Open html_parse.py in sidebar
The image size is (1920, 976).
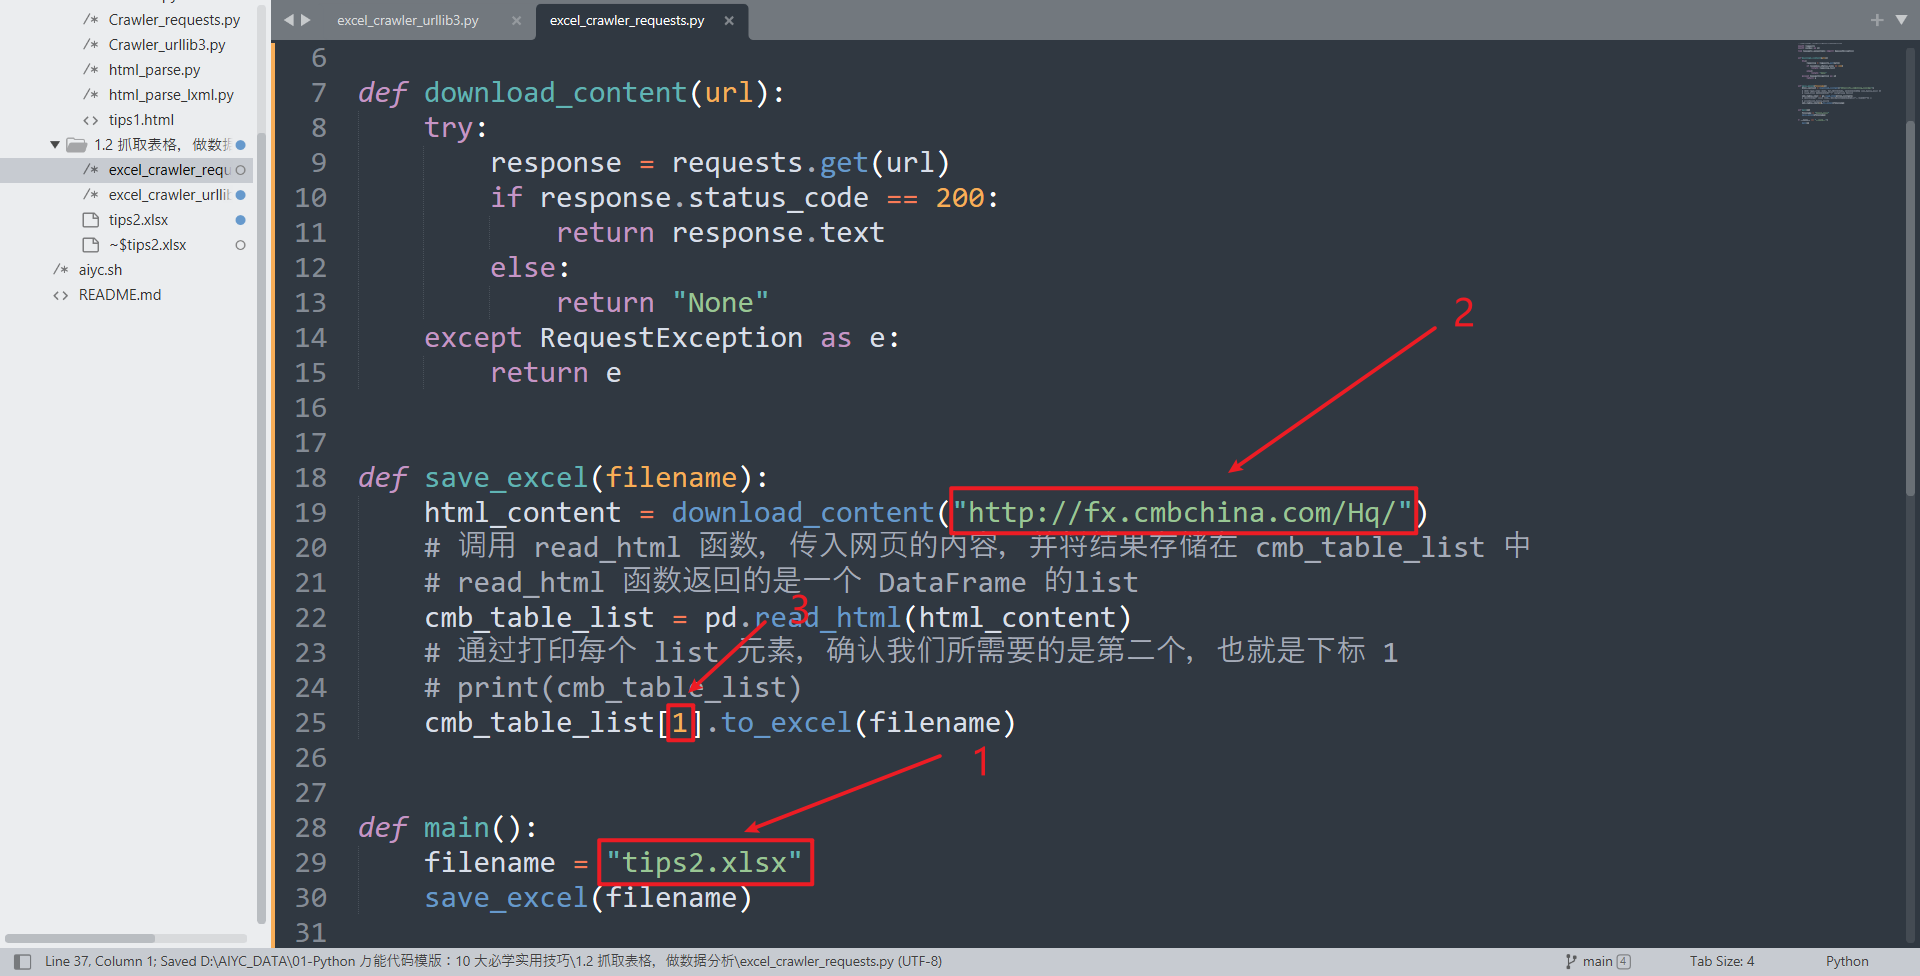[x=154, y=70]
